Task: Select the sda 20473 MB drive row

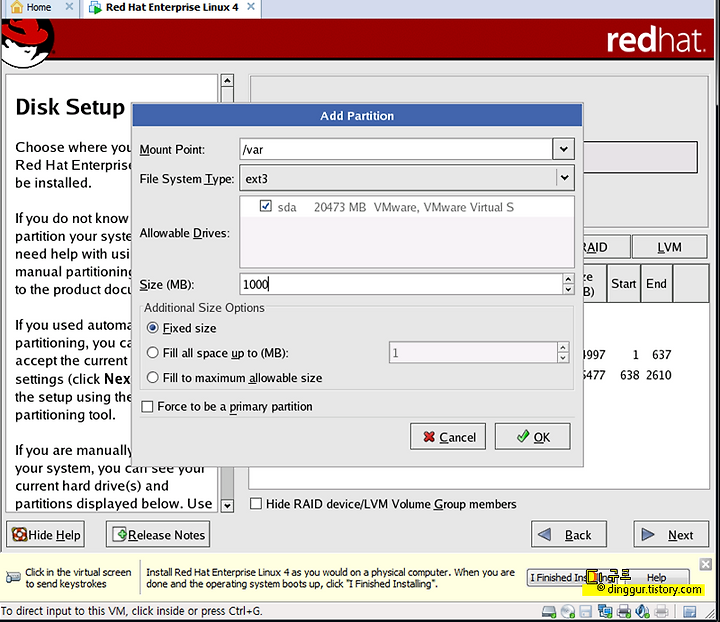Action: point(406,207)
